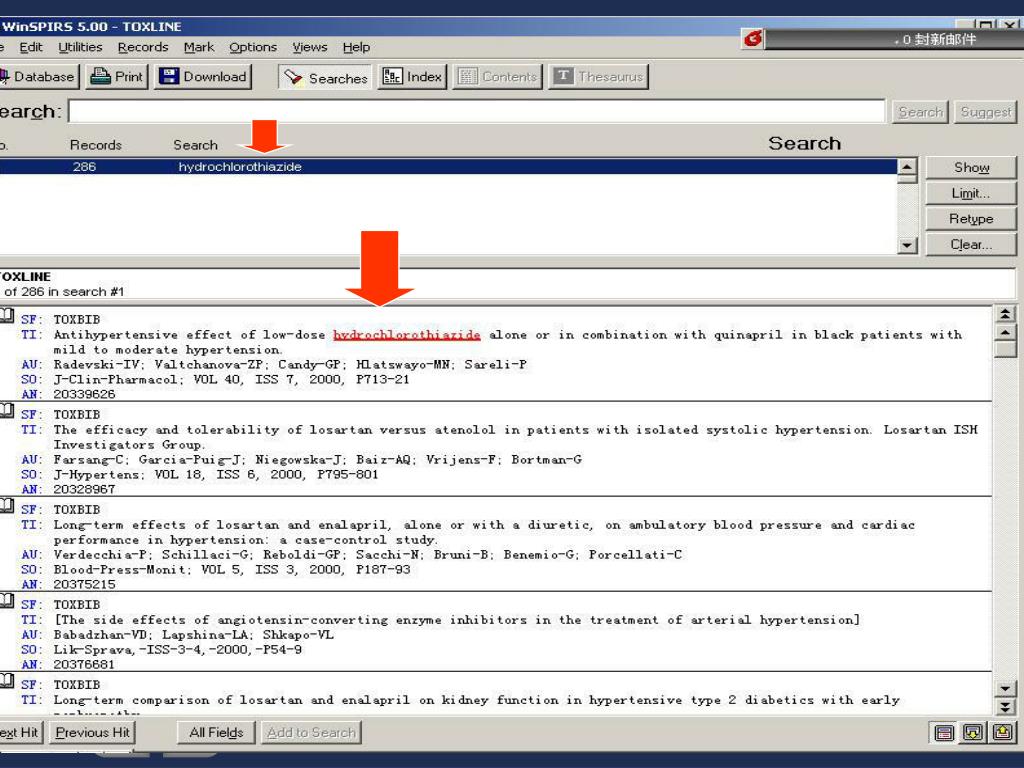The height and width of the screenshot is (768, 1024).
Task: Open the Options menu
Action: pos(253,47)
